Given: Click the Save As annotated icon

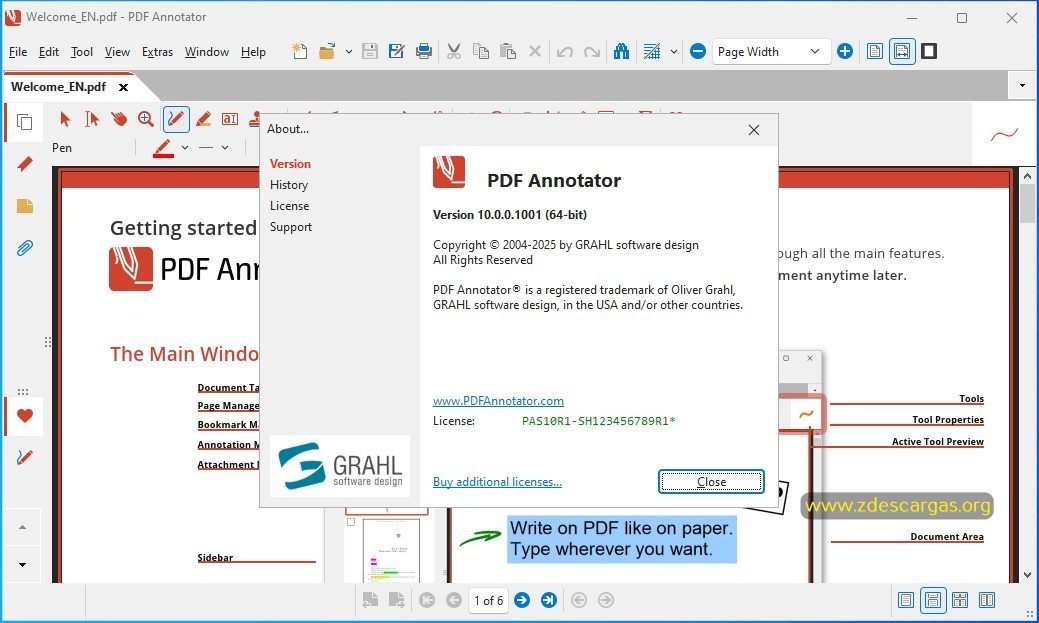Looking at the screenshot, I should pyautogui.click(x=396, y=51).
